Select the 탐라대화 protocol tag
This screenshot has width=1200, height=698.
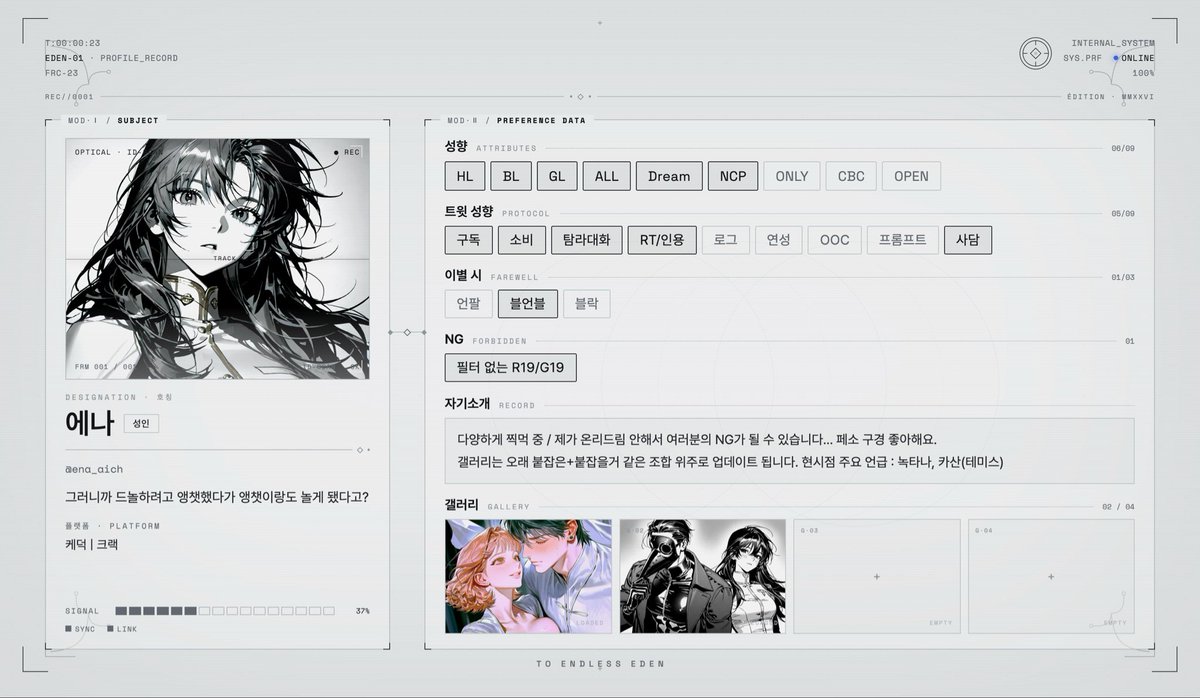[586, 240]
